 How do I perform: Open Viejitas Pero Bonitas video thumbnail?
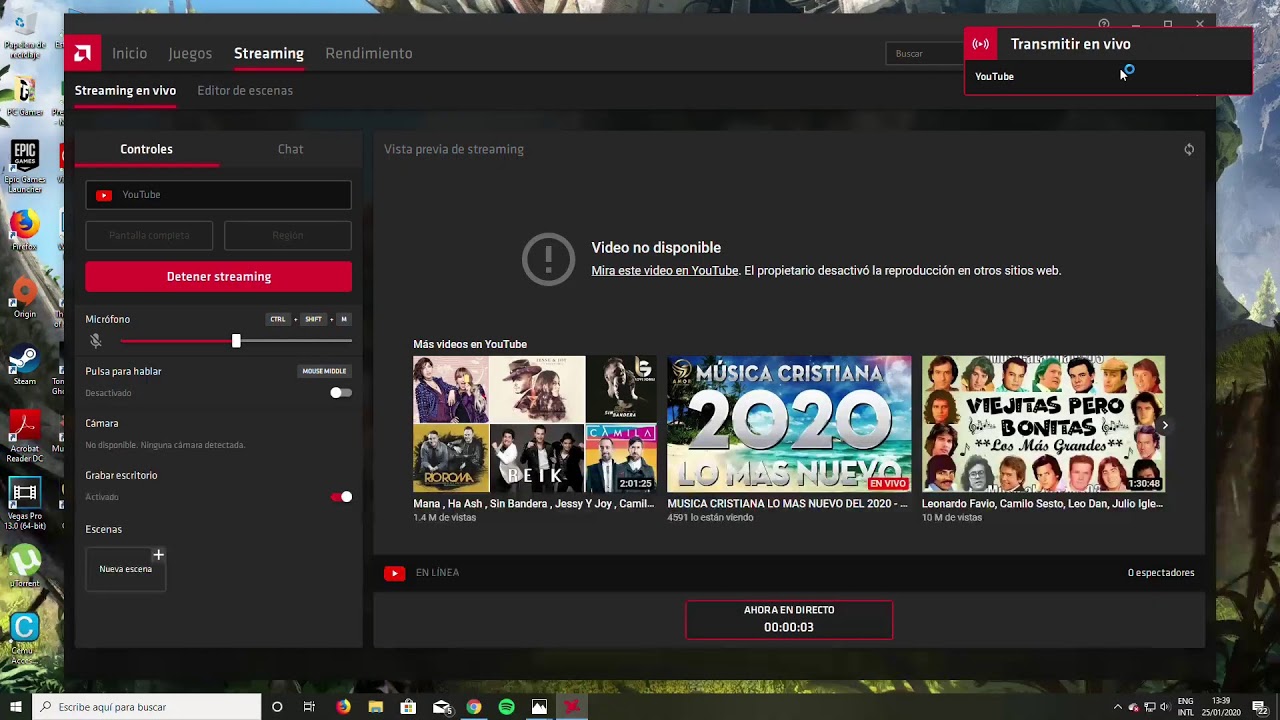(1043, 424)
